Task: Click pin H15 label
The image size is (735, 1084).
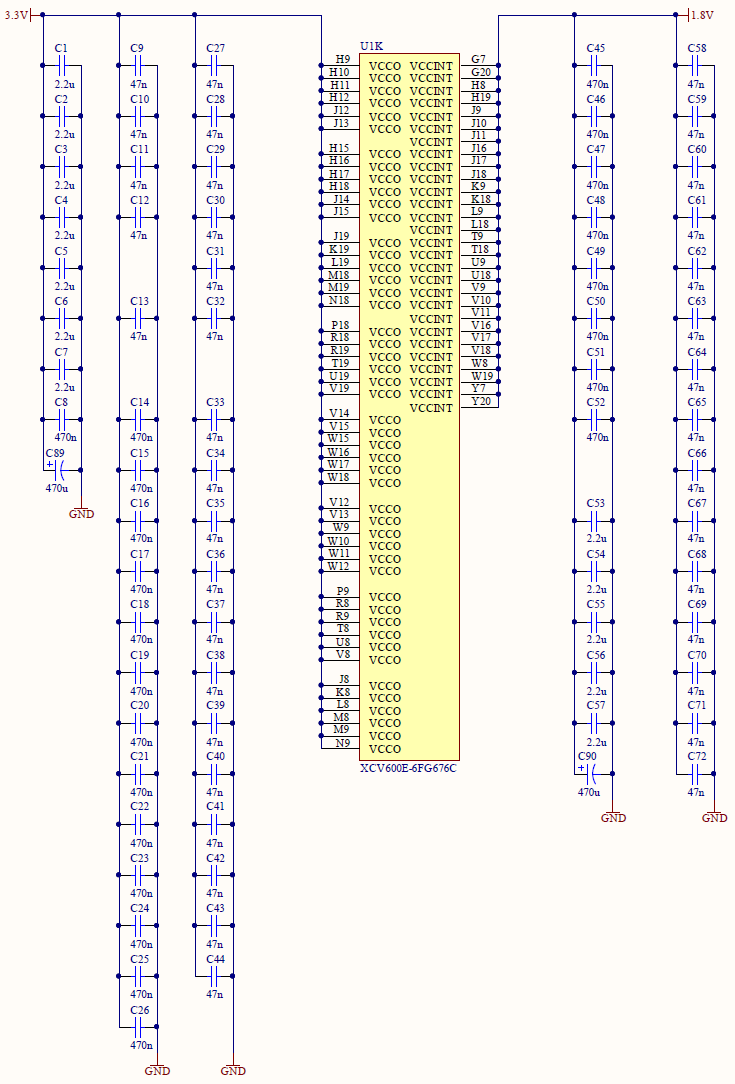Action: click(339, 148)
